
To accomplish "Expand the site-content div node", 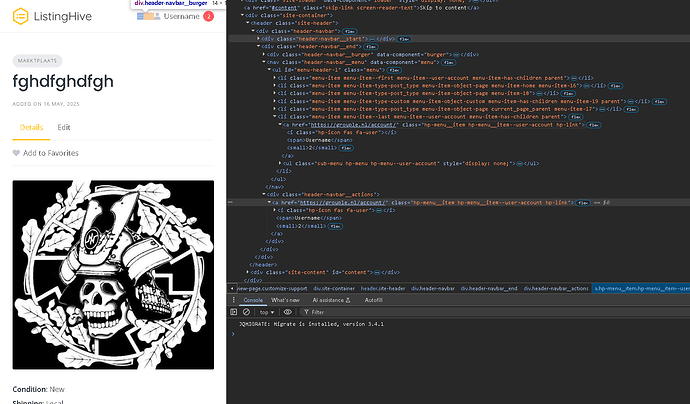I will coord(247,272).
